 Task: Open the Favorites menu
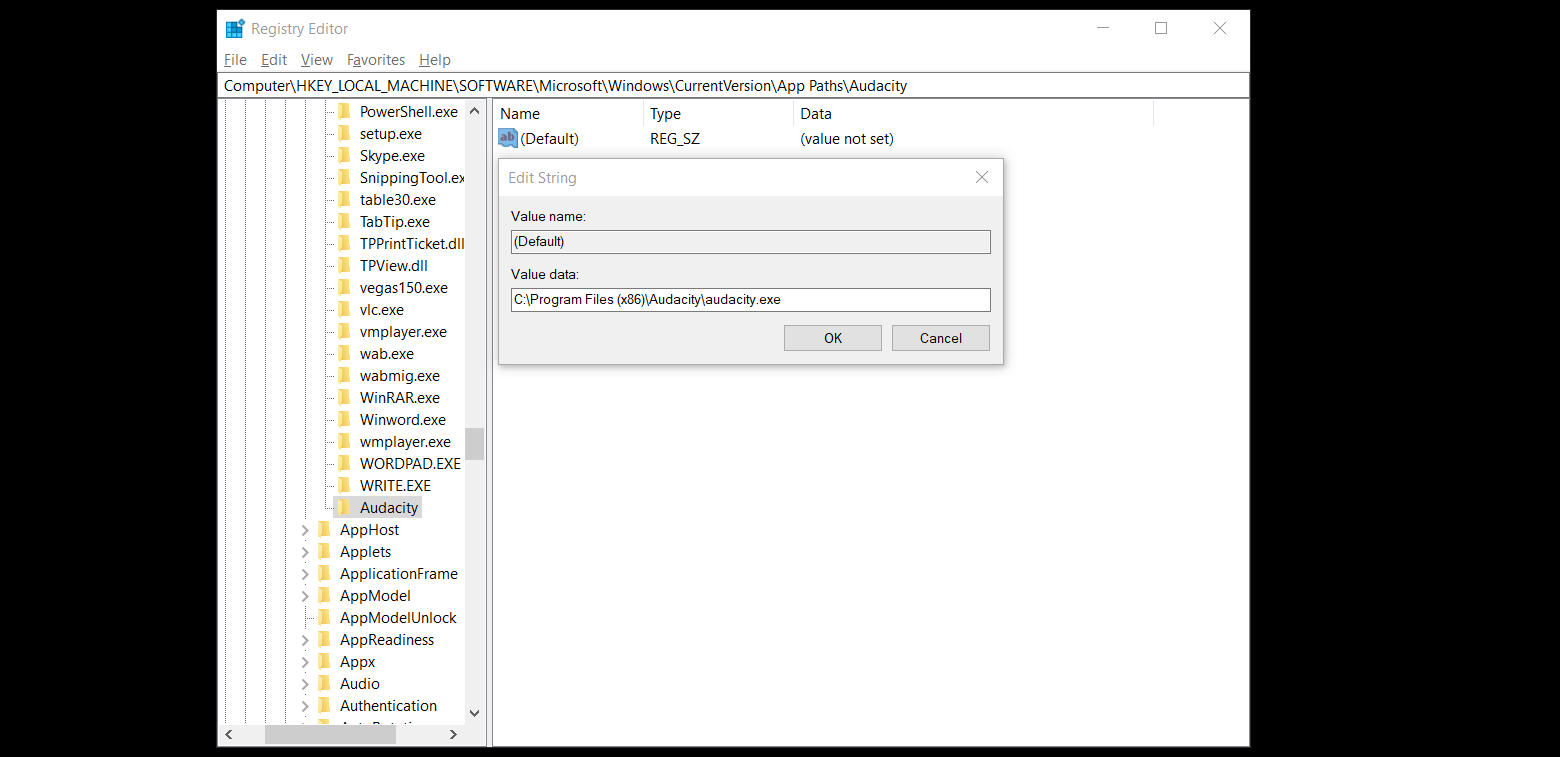point(376,60)
